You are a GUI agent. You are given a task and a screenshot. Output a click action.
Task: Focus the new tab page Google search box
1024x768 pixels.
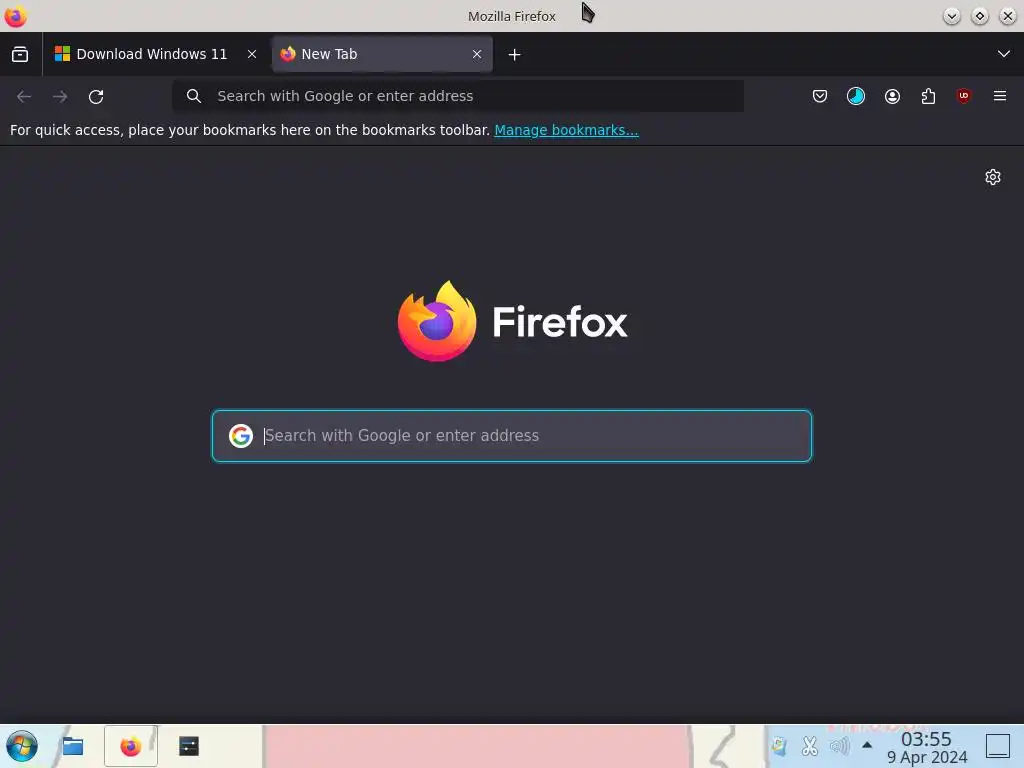[x=512, y=436]
